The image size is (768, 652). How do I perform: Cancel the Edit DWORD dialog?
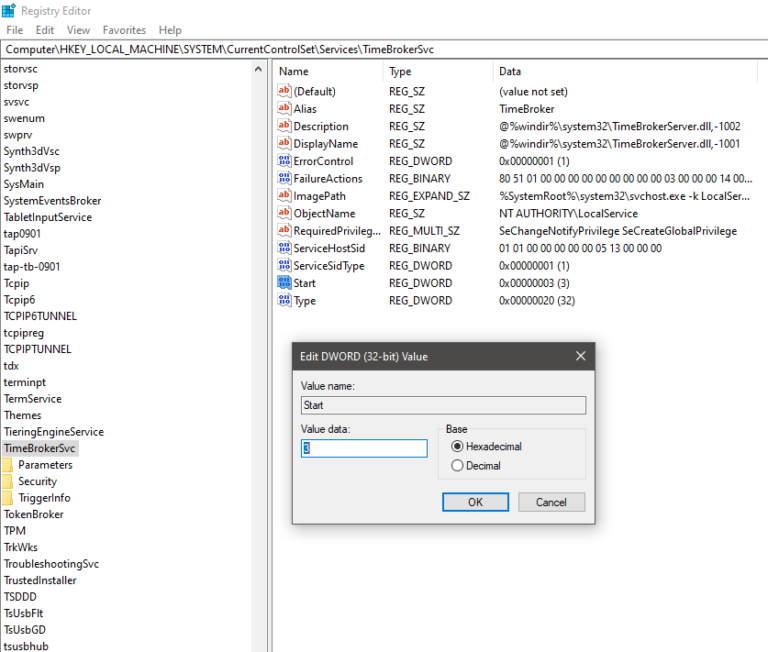click(551, 502)
